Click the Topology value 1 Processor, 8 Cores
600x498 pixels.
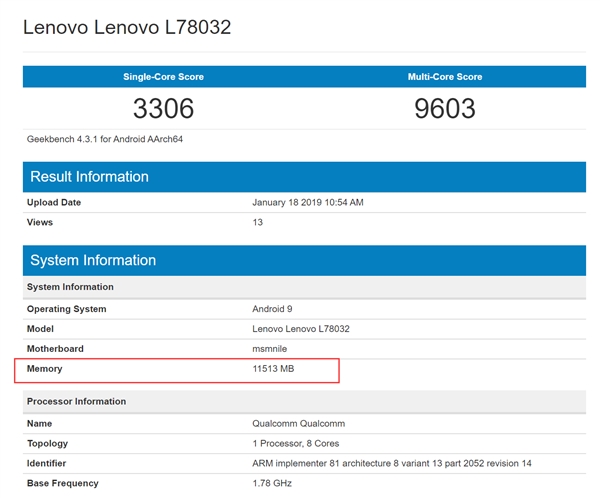click(295, 443)
